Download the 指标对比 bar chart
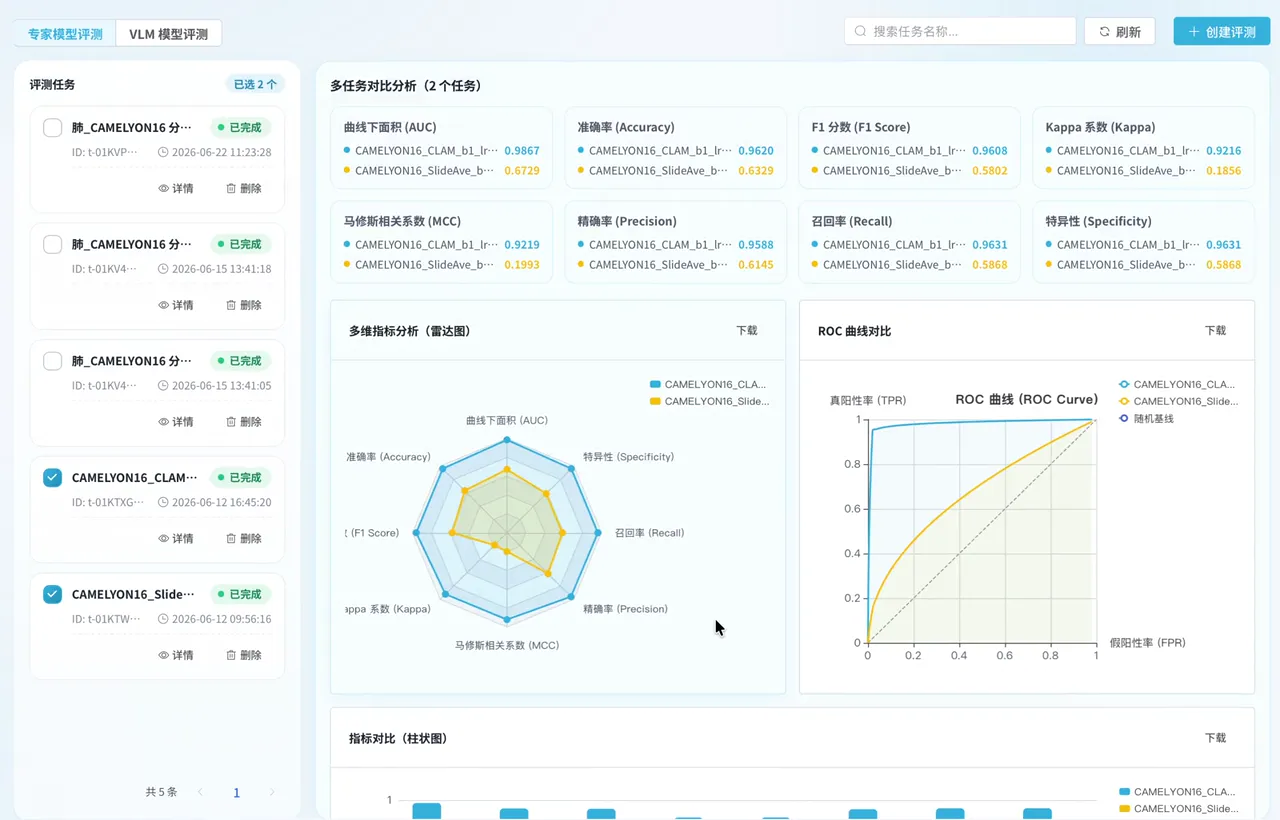The image size is (1280, 820). tap(1215, 738)
